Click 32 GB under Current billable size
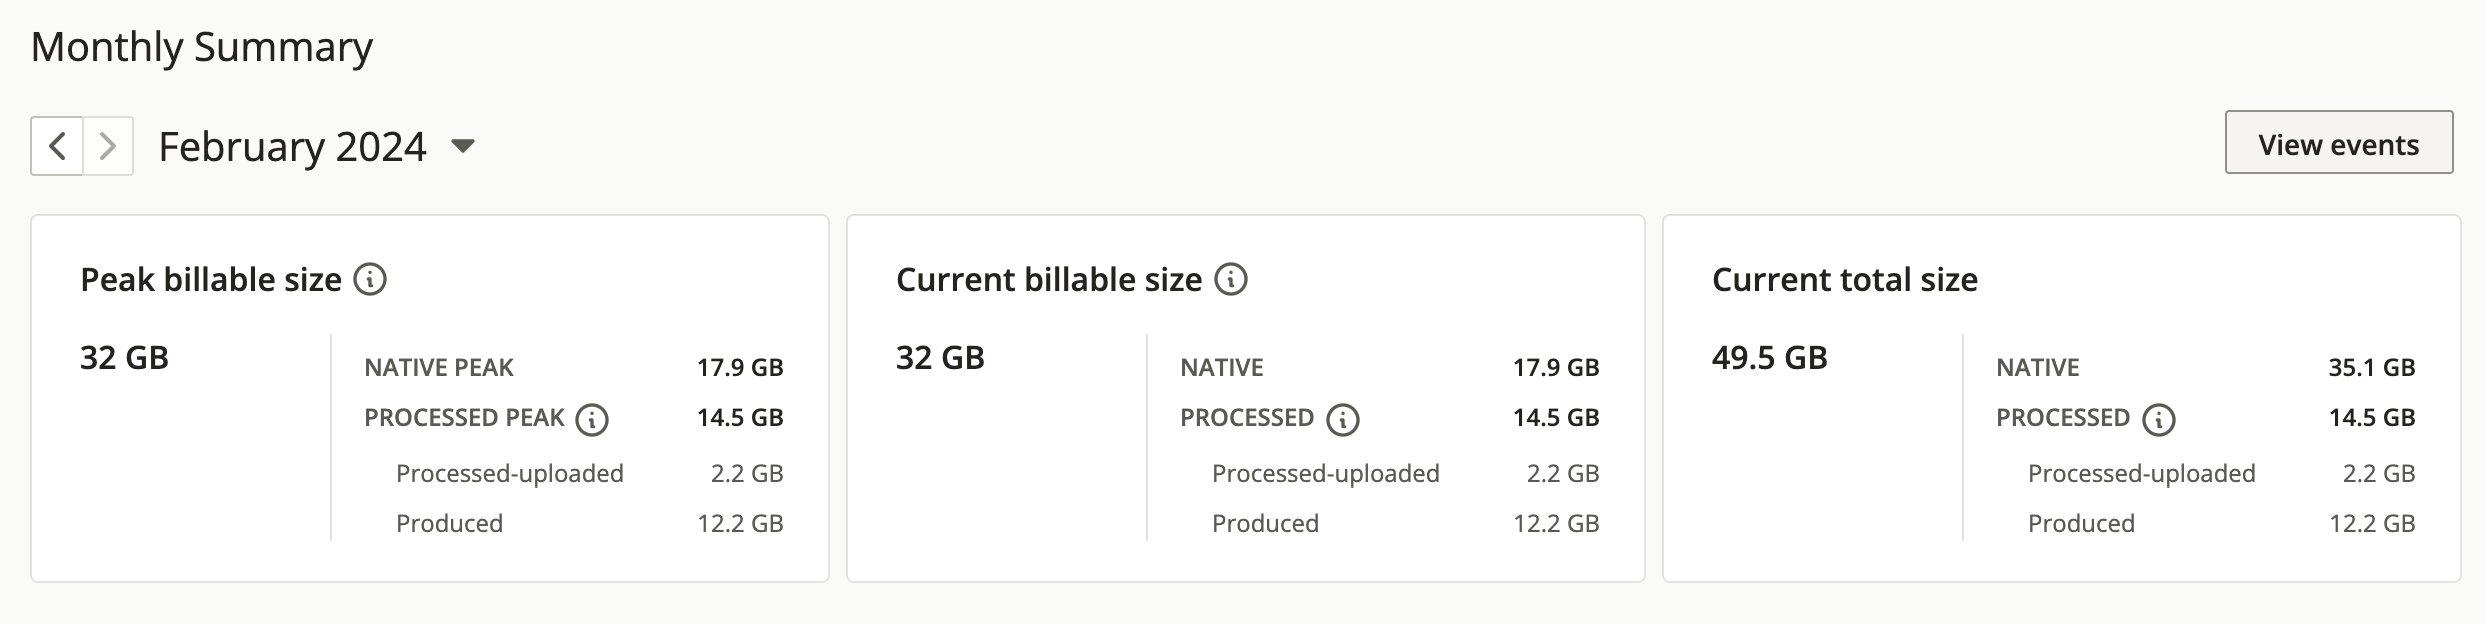Screen dimensions: 2486x624 [x=940, y=357]
